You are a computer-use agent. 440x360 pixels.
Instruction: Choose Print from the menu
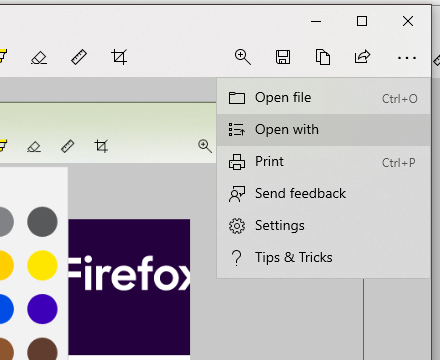(x=323, y=162)
